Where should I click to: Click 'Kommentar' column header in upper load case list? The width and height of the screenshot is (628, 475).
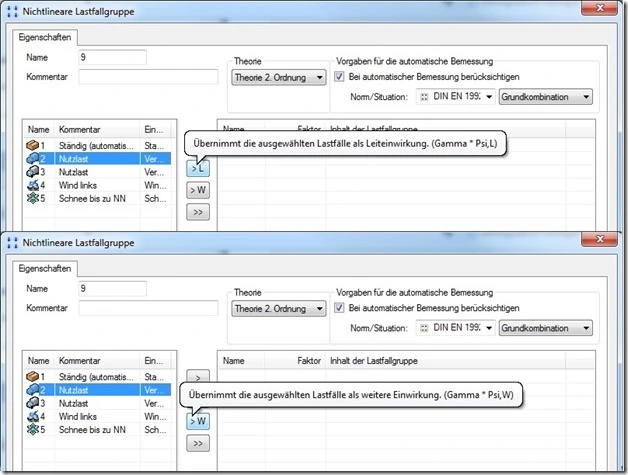click(97, 129)
